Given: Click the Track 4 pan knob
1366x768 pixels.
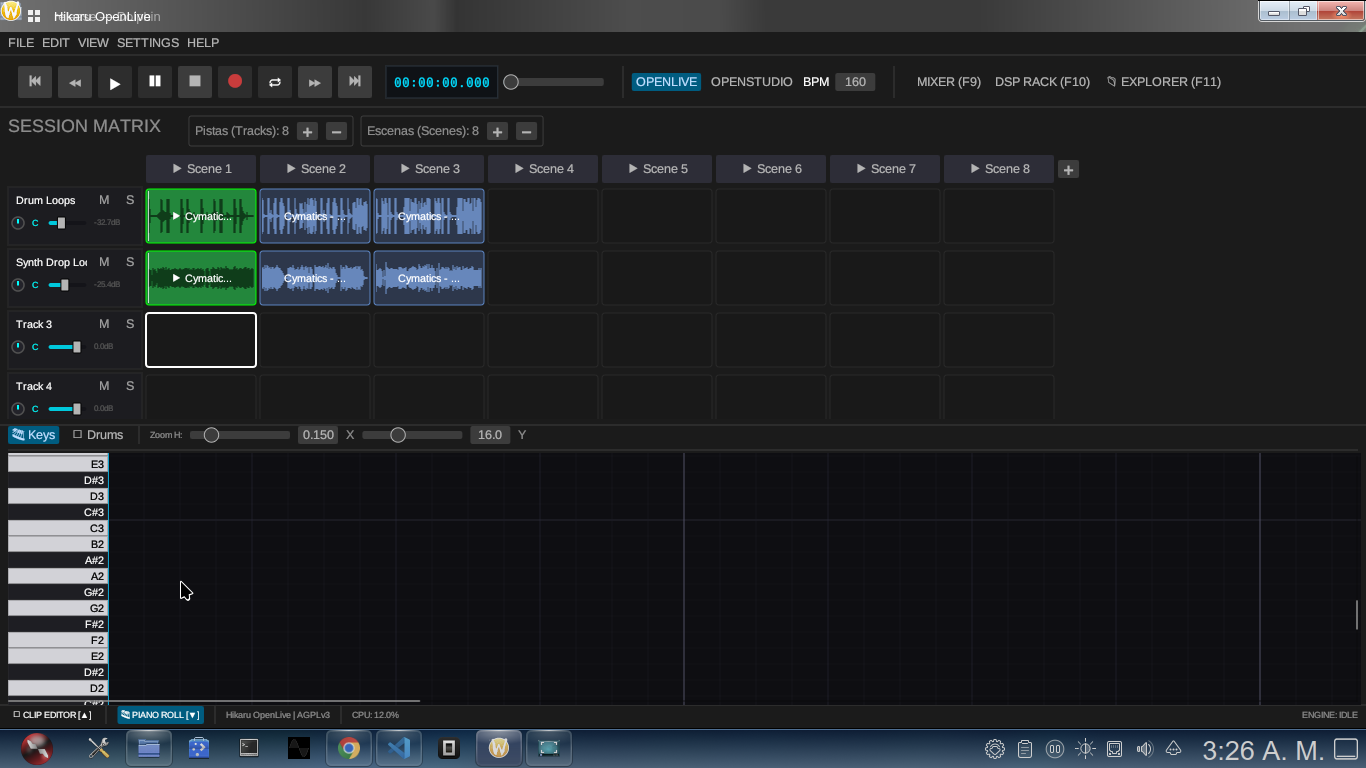Looking at the screenshot, I should pos(18,409).
